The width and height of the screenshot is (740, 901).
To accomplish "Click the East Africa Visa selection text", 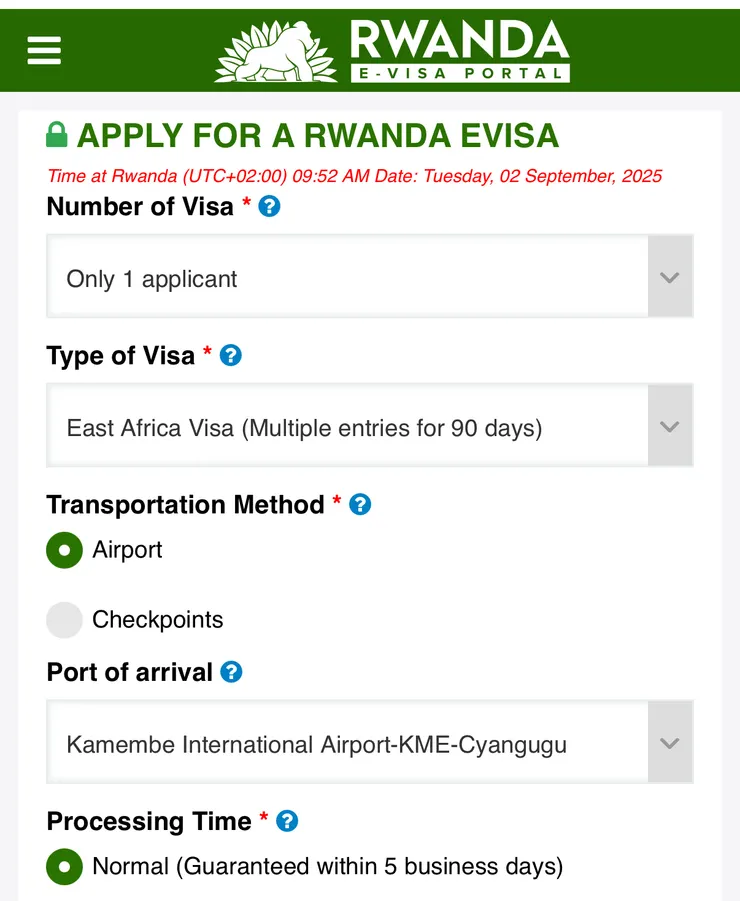I will pyautogui.click(x=304, y=428).
